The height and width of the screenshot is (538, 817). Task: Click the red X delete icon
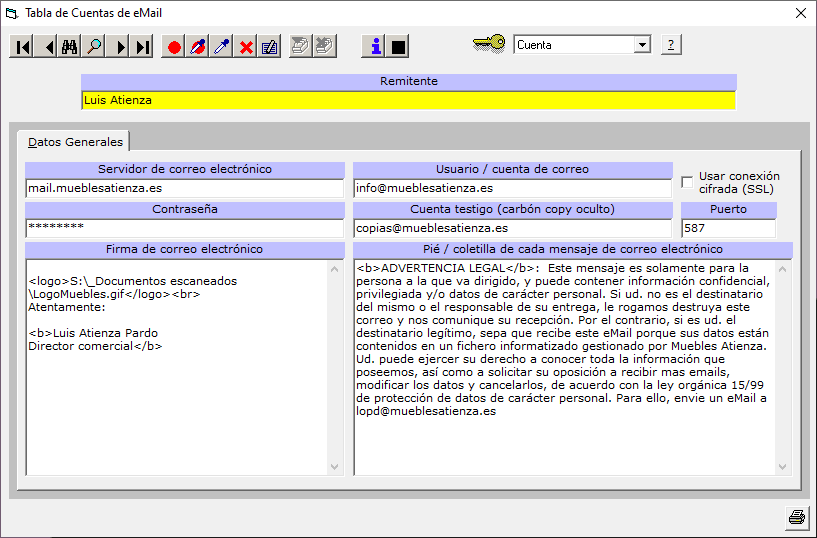246,46
